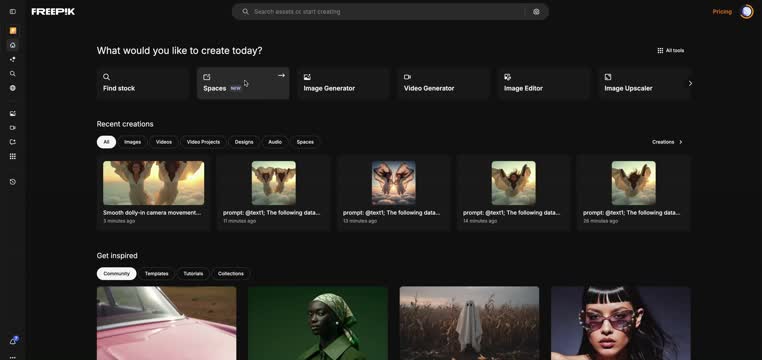Click the camera icon in search bar
This screenshot has height=360, width=762.
point(536,12)
